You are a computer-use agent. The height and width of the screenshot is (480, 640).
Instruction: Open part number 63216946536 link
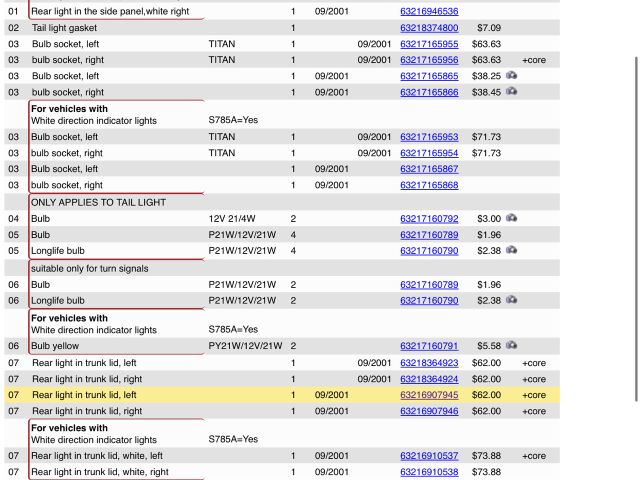[x=429, y=12]
